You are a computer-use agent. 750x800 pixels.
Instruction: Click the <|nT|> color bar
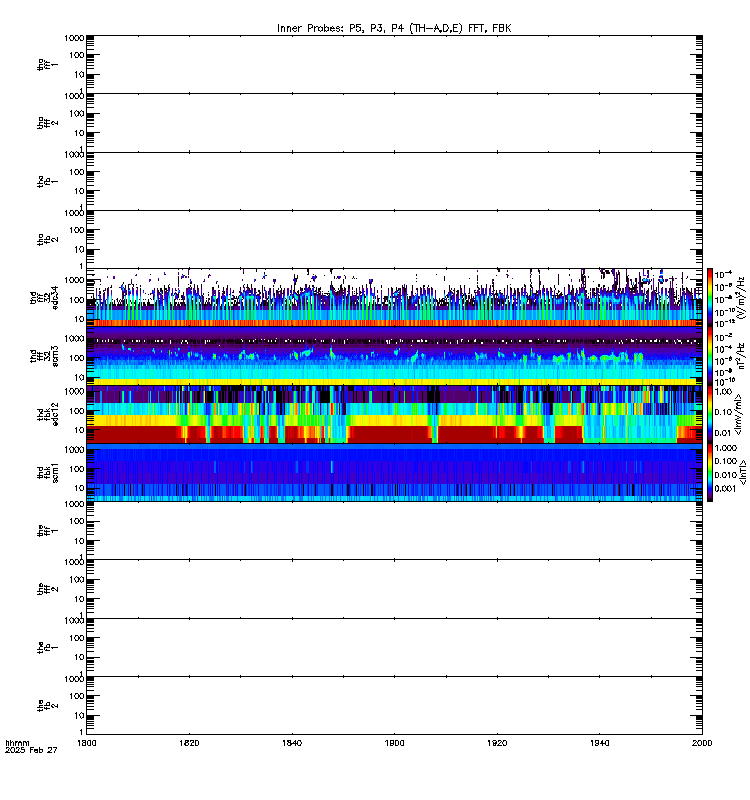pos(710,472)
